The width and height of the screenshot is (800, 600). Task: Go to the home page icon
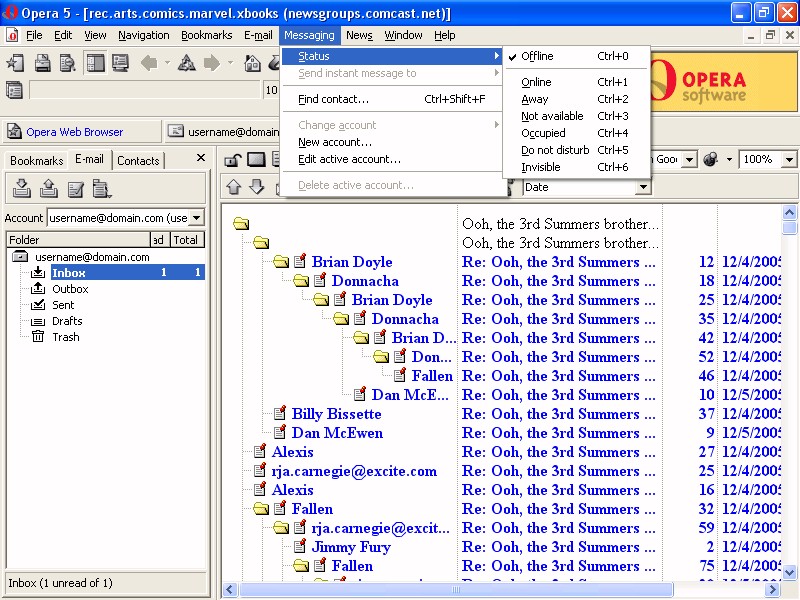253,63
